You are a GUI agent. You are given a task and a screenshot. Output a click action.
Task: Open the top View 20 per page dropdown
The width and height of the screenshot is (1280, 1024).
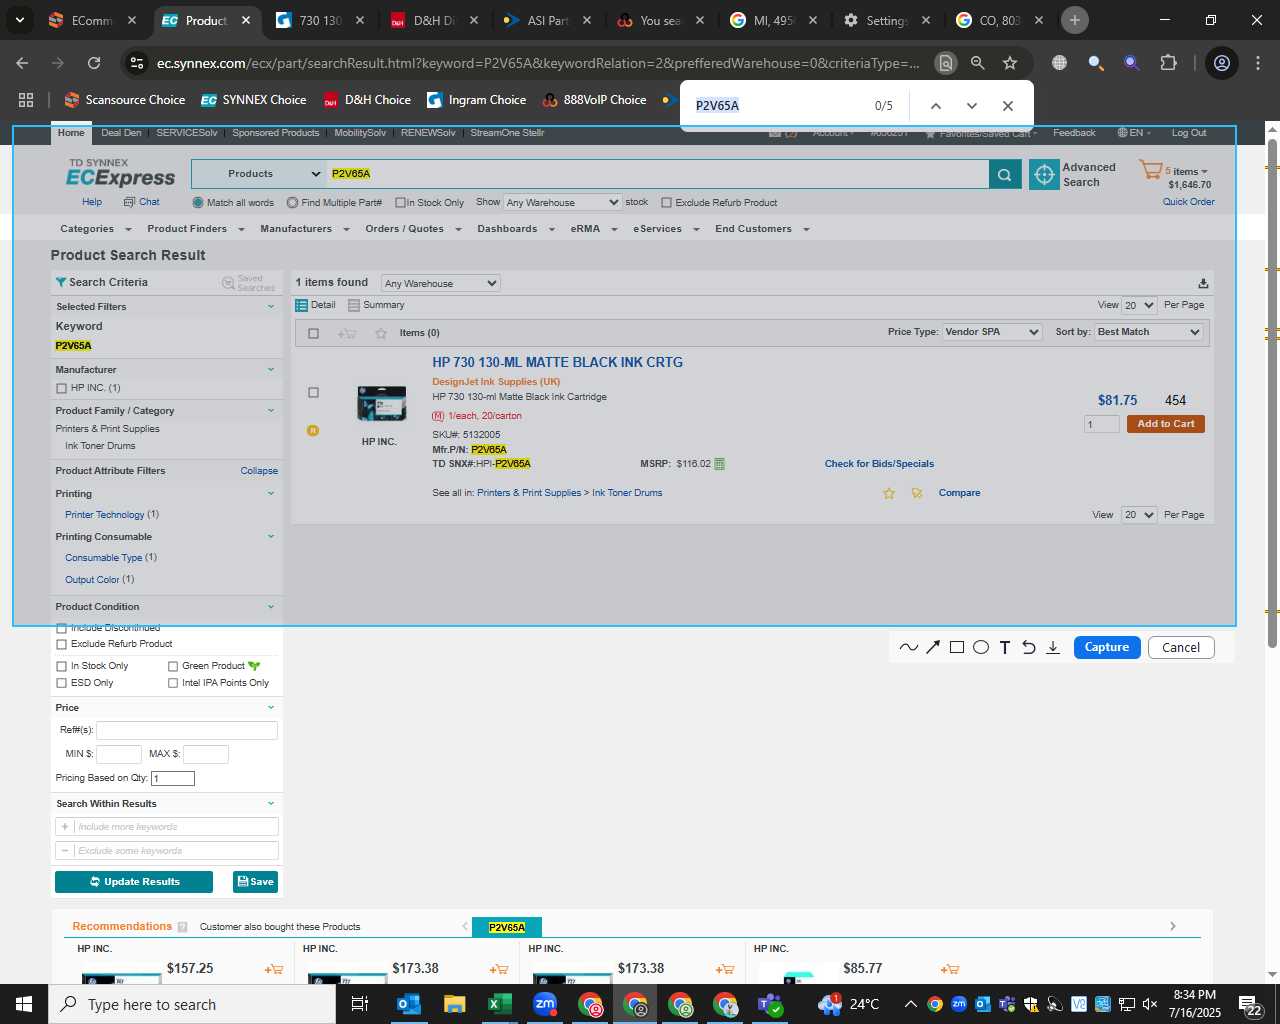point(1139,306)
